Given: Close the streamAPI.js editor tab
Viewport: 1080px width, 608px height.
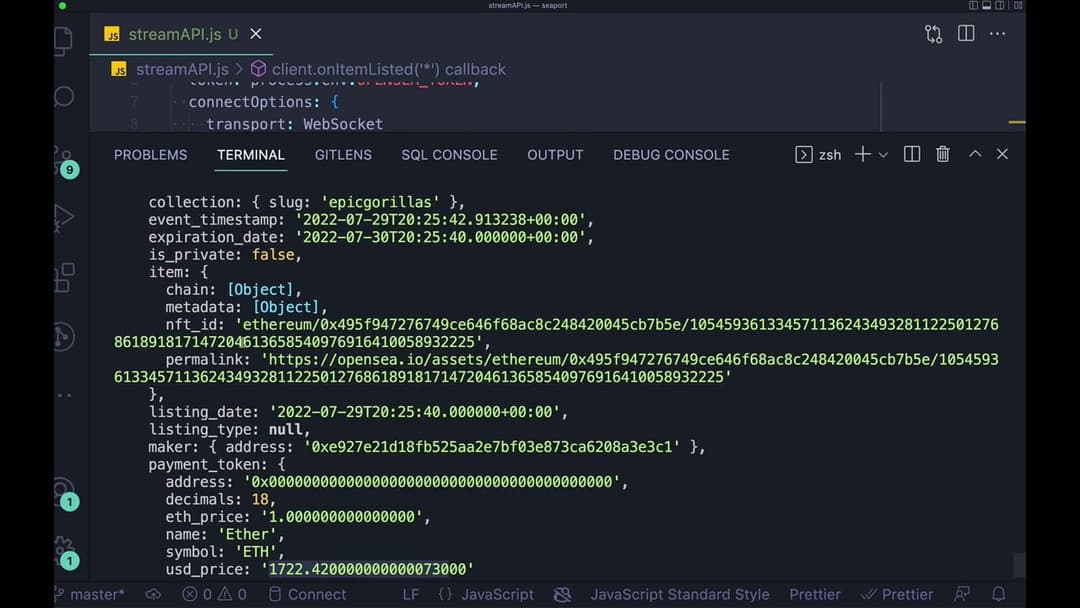Looking at the screenshot, I should click(x=256, y=34).
